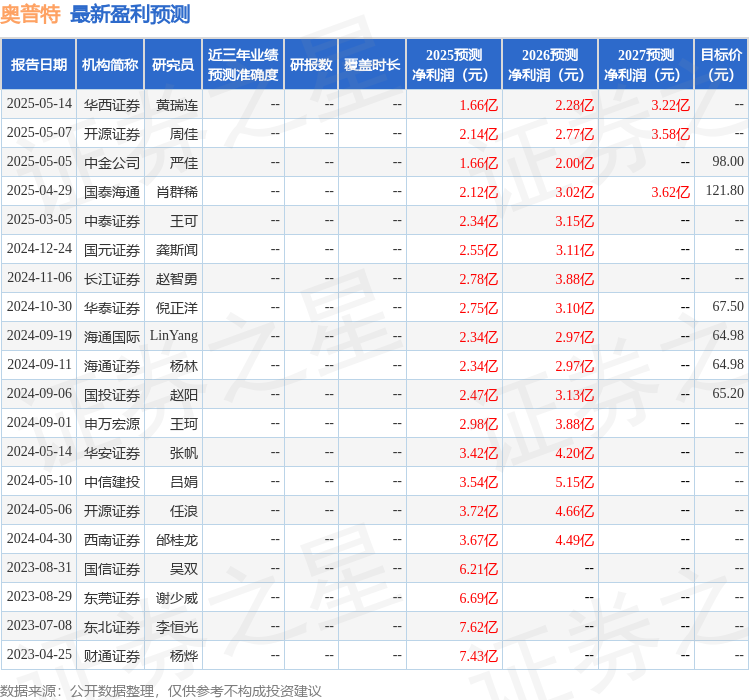Click the 7.43亿 forecast value
This screenshot has height=700, width=749.
click(479, 656)
